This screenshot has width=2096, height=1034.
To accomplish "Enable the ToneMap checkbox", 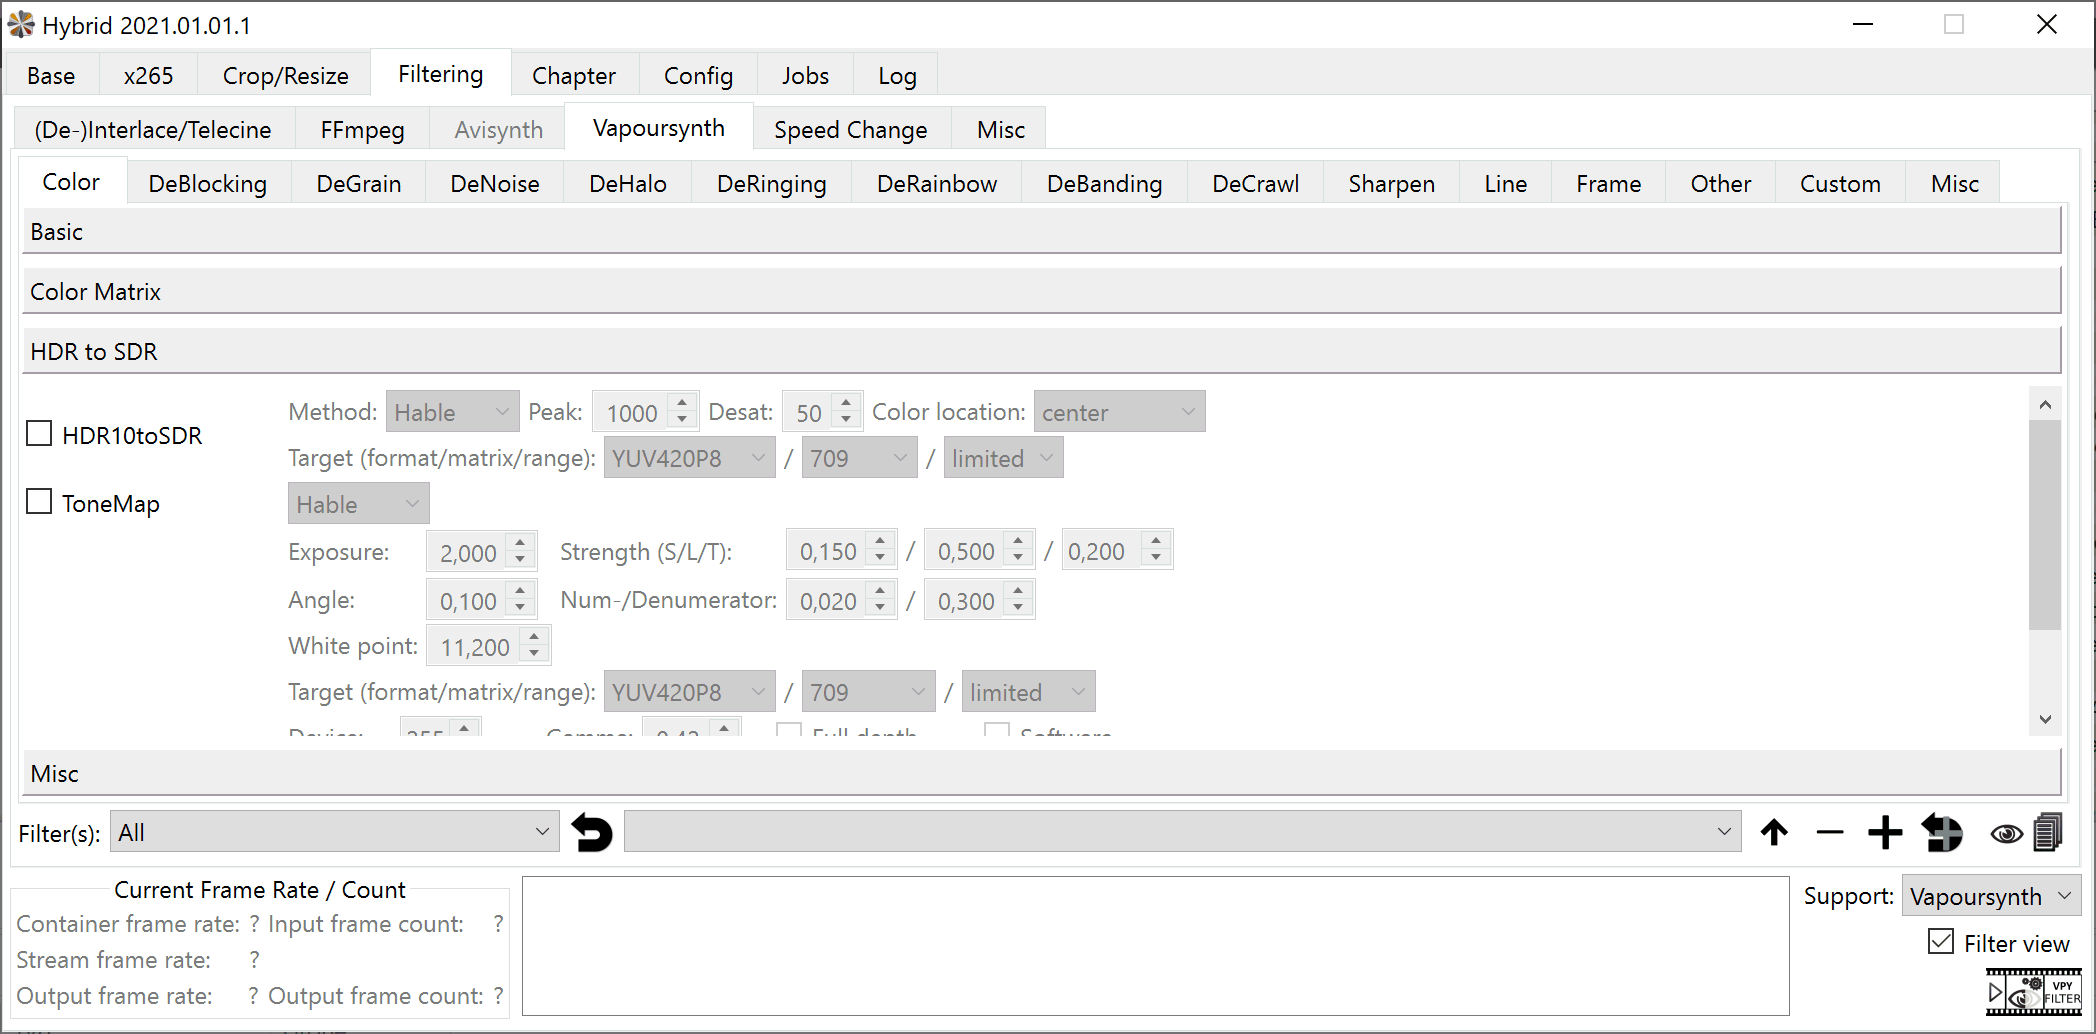I will (39, 502).
